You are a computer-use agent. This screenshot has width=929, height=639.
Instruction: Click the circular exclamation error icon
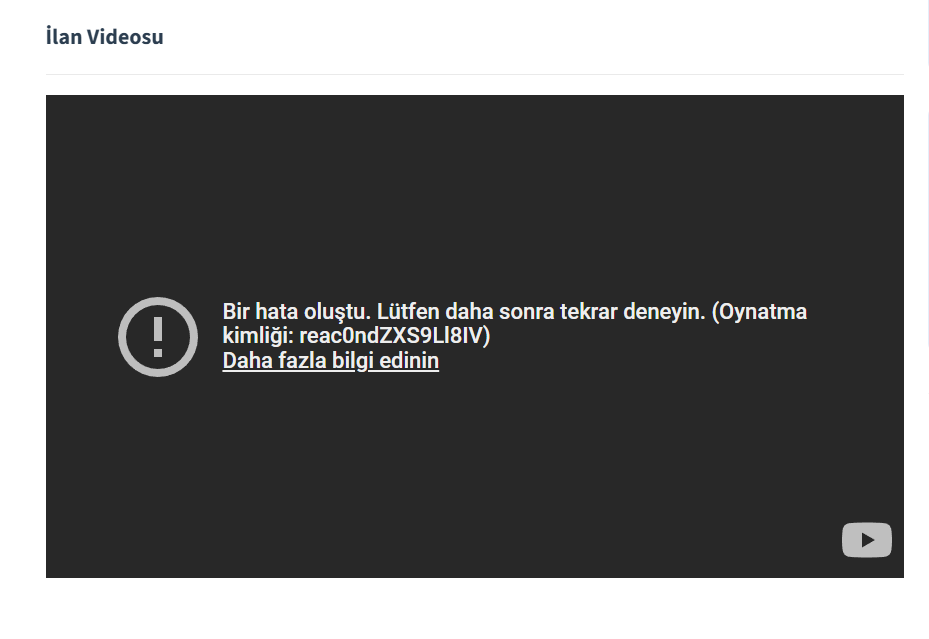158,337
